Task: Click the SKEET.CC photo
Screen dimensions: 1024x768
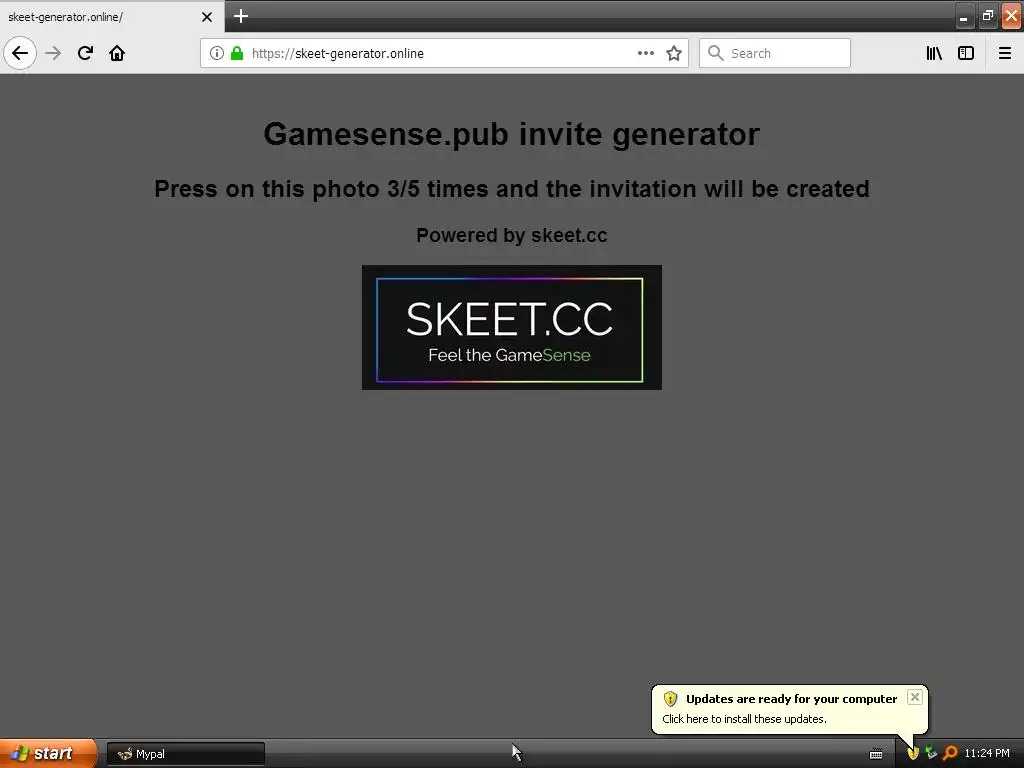Action: click(511, 327)
